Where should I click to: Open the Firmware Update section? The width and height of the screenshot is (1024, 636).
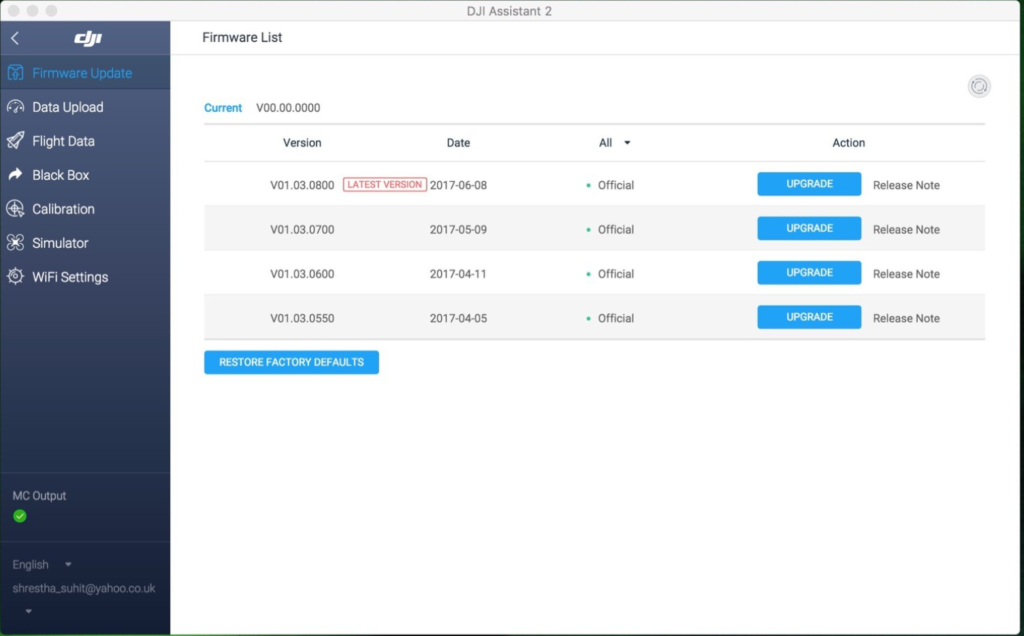click(75, 72)
